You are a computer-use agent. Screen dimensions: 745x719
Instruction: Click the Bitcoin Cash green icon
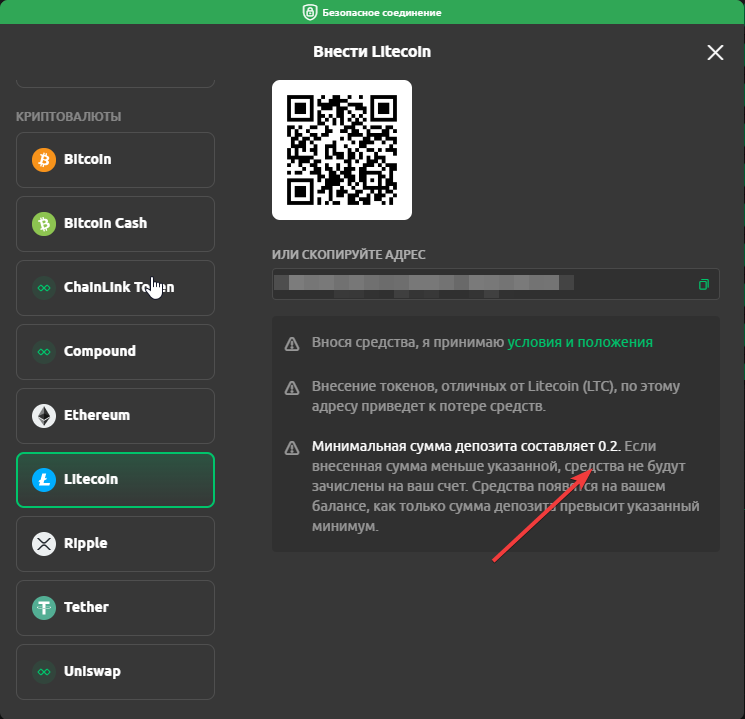[44, 224]
